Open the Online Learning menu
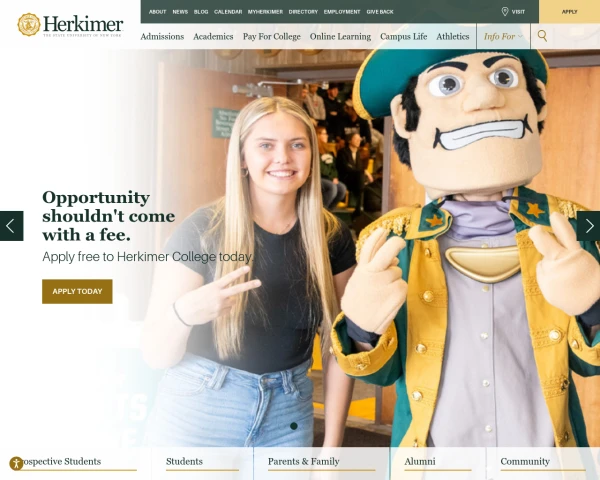Viewport: 600px width, 480px height. (x=340, y=36)
